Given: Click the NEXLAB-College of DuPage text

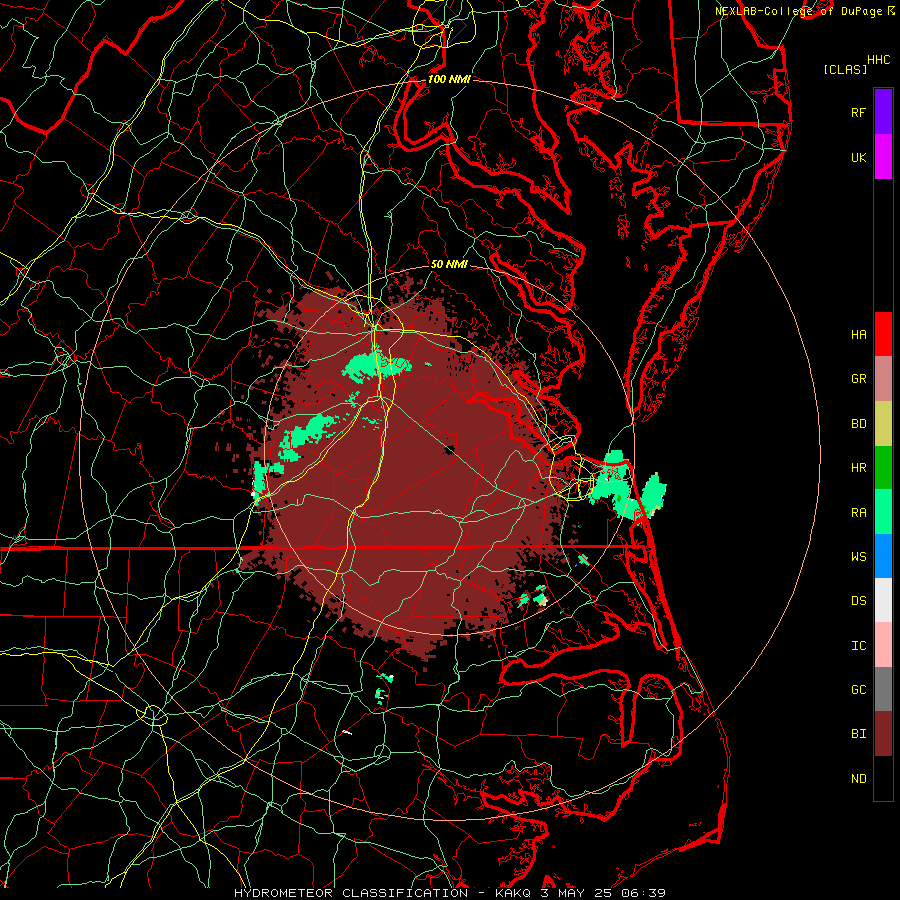Looking at the screenshot, I should coord(798,11).
